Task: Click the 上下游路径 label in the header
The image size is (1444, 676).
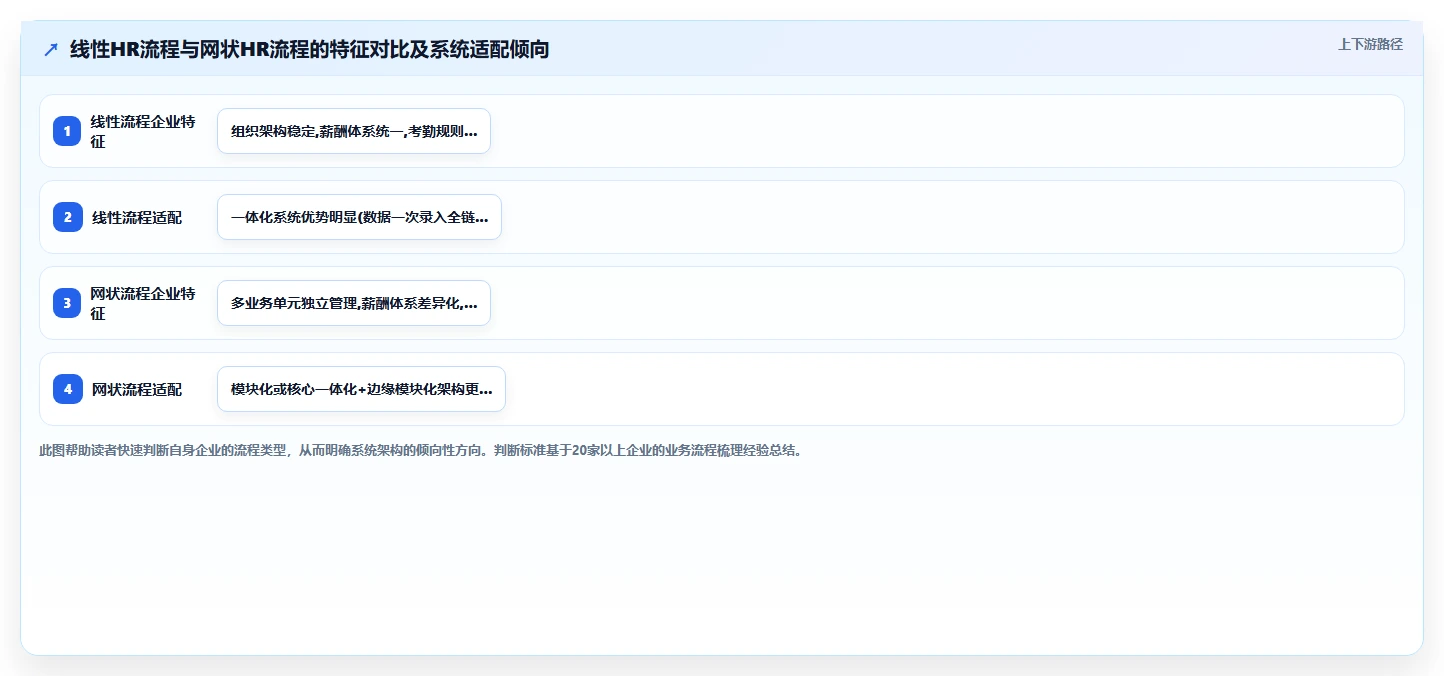Action: (1370, 44)
